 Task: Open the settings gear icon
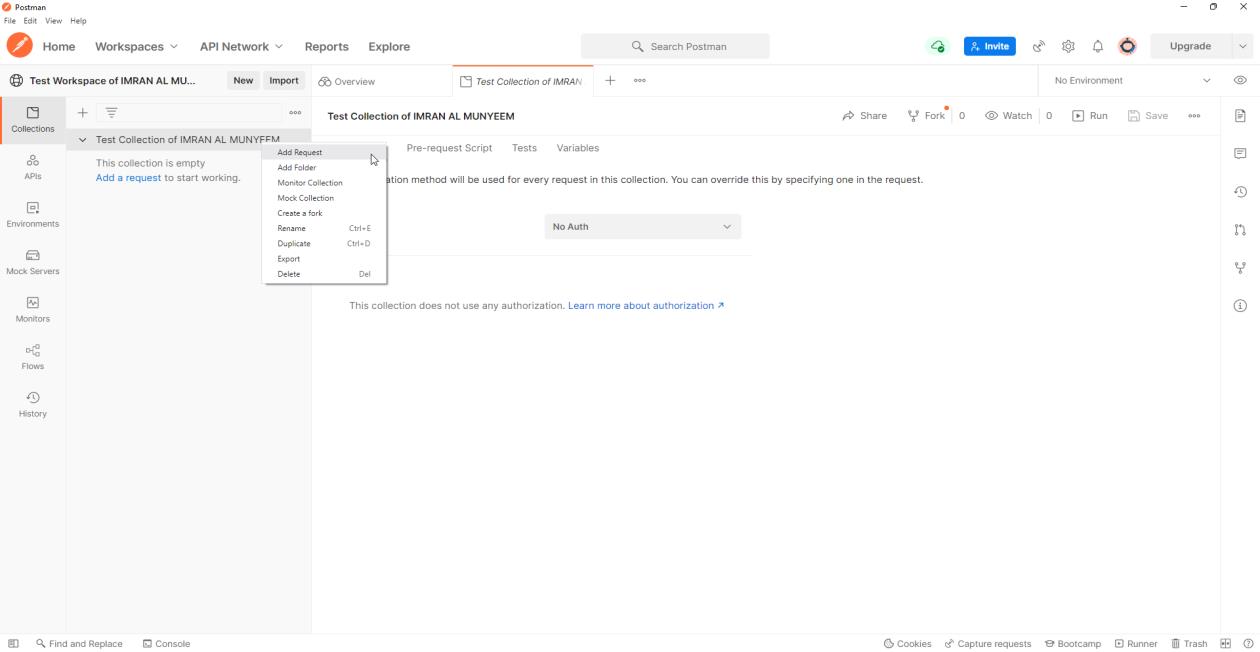click(1068, 46)
